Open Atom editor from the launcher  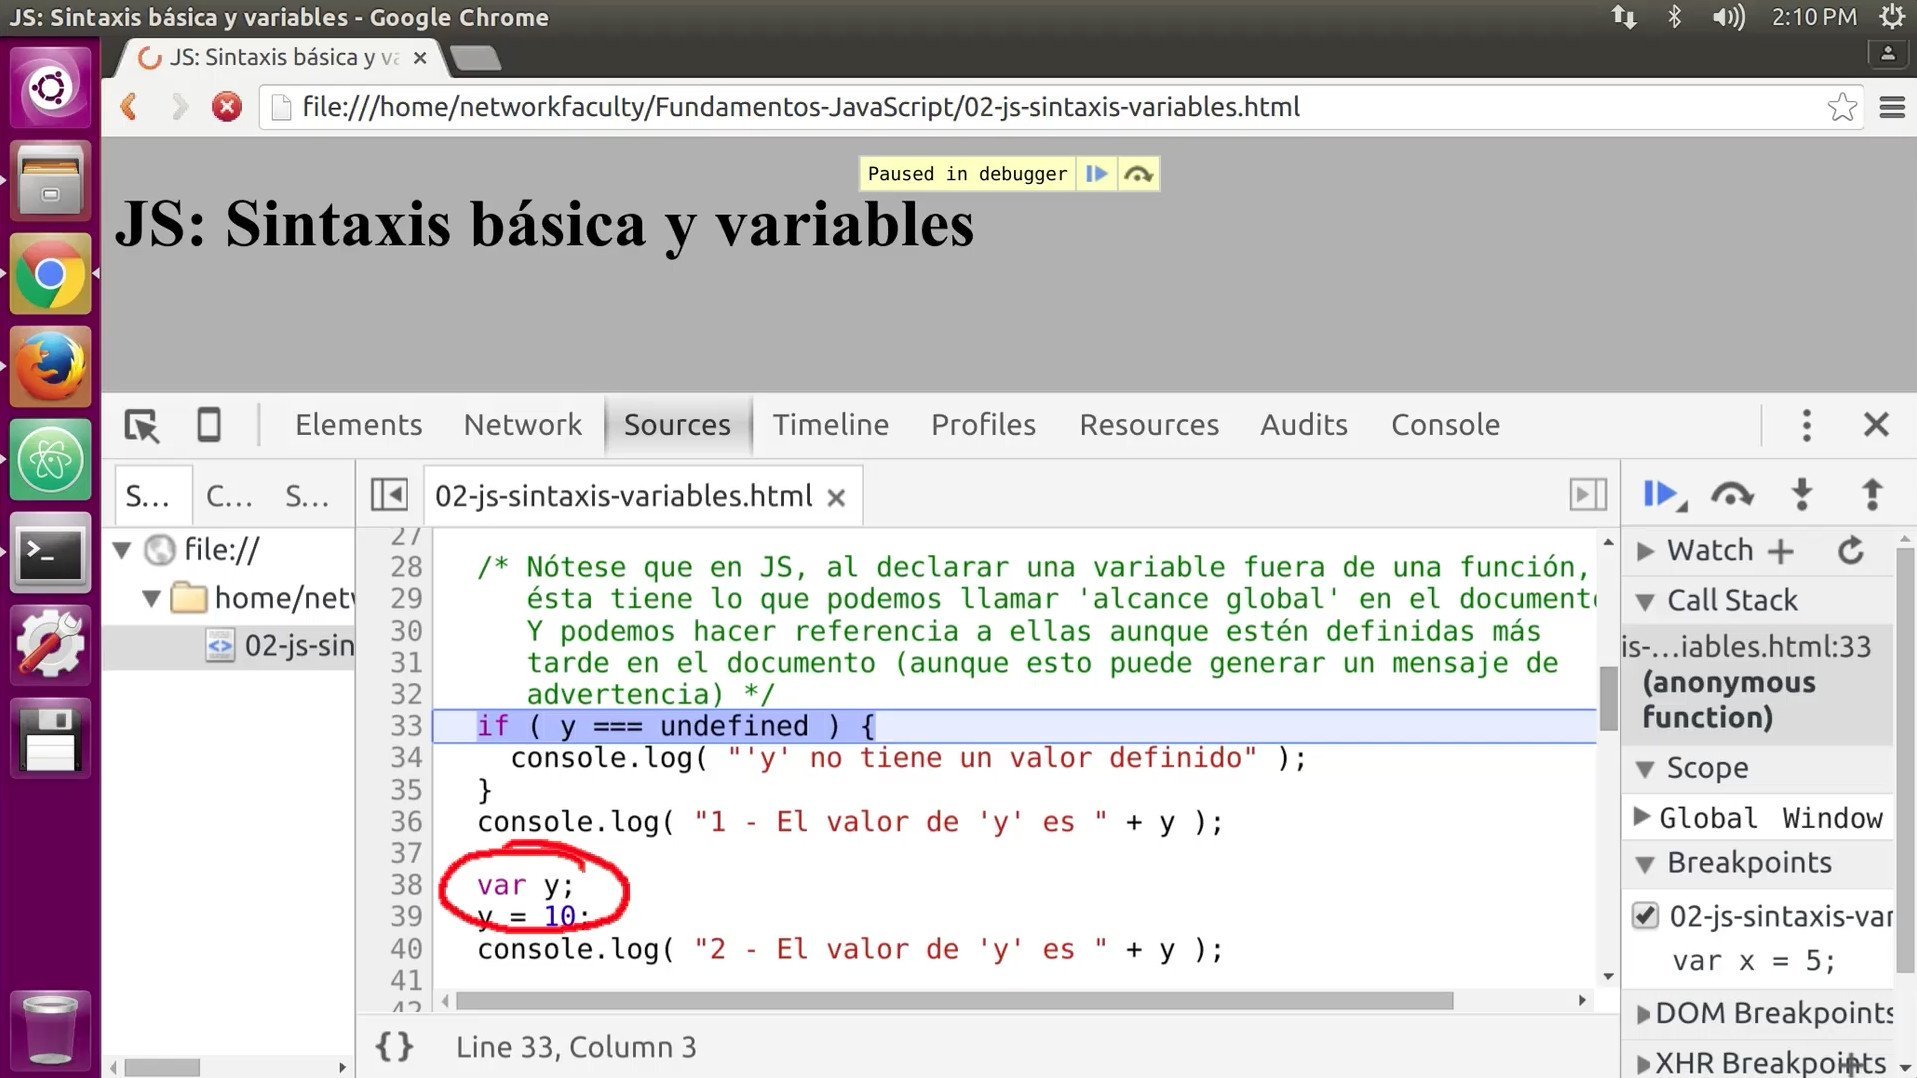(50, 459)
